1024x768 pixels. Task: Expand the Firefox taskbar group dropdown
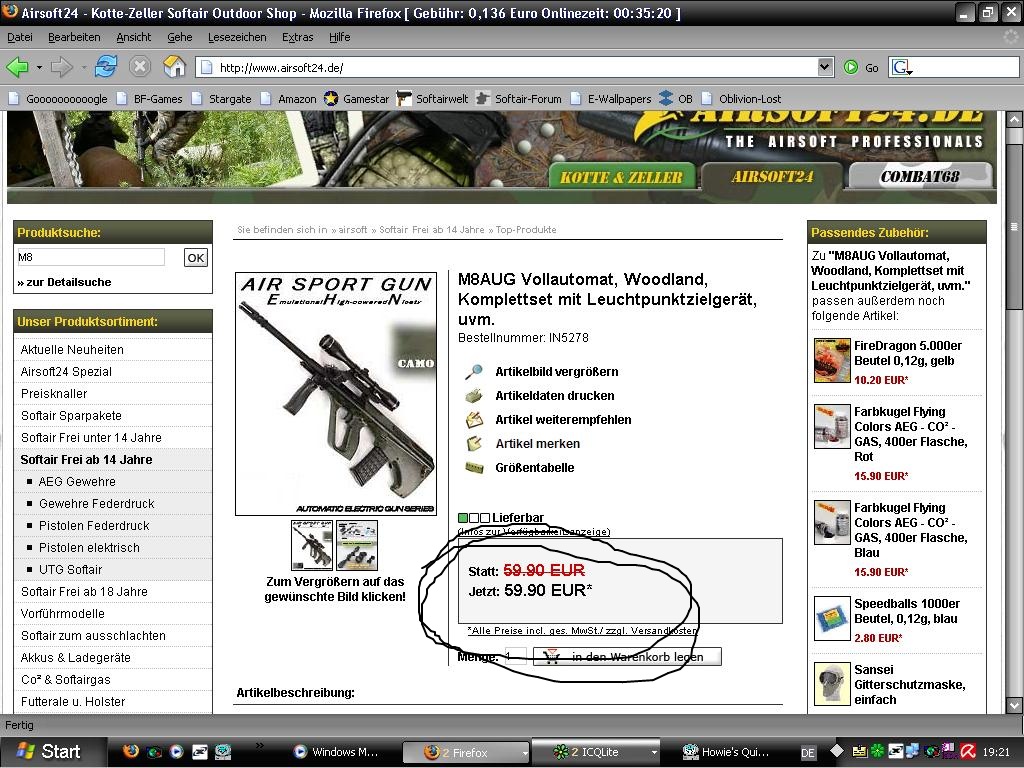click(x=524, y=753)
